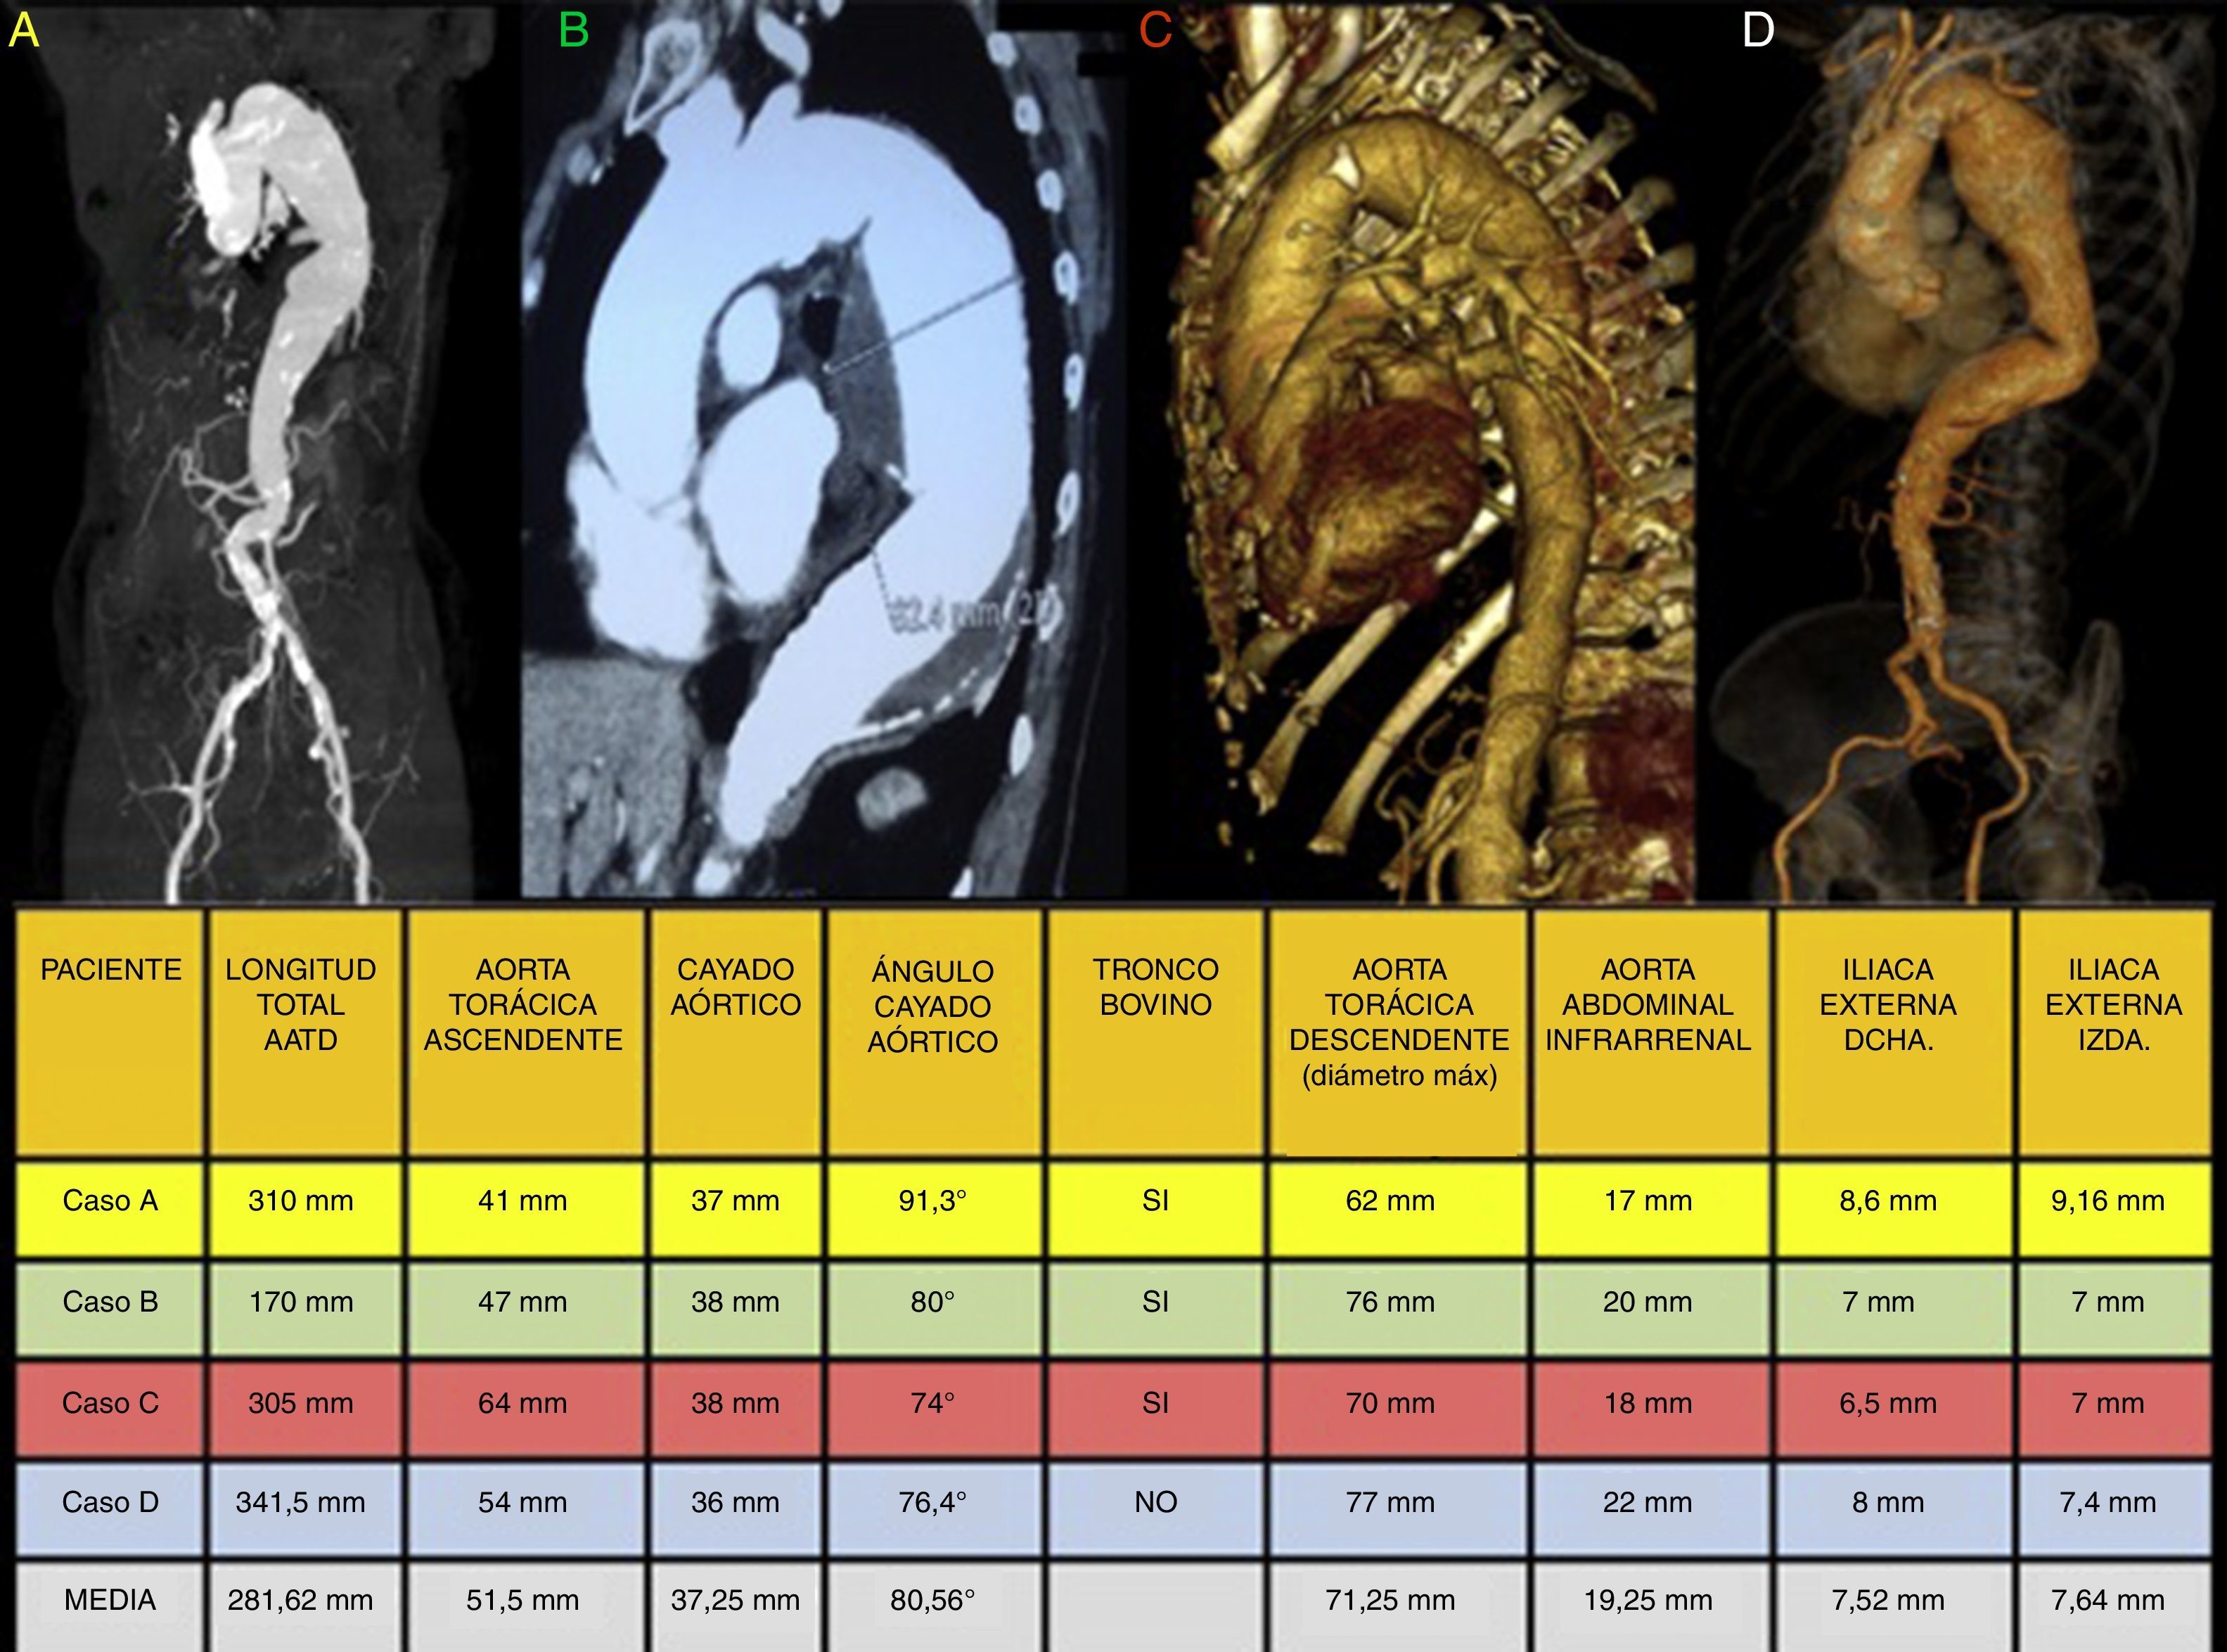This screenshot has height=1652, width=2227.
Task: Click the Caso A row label
Action: (x=110, y=1201)
